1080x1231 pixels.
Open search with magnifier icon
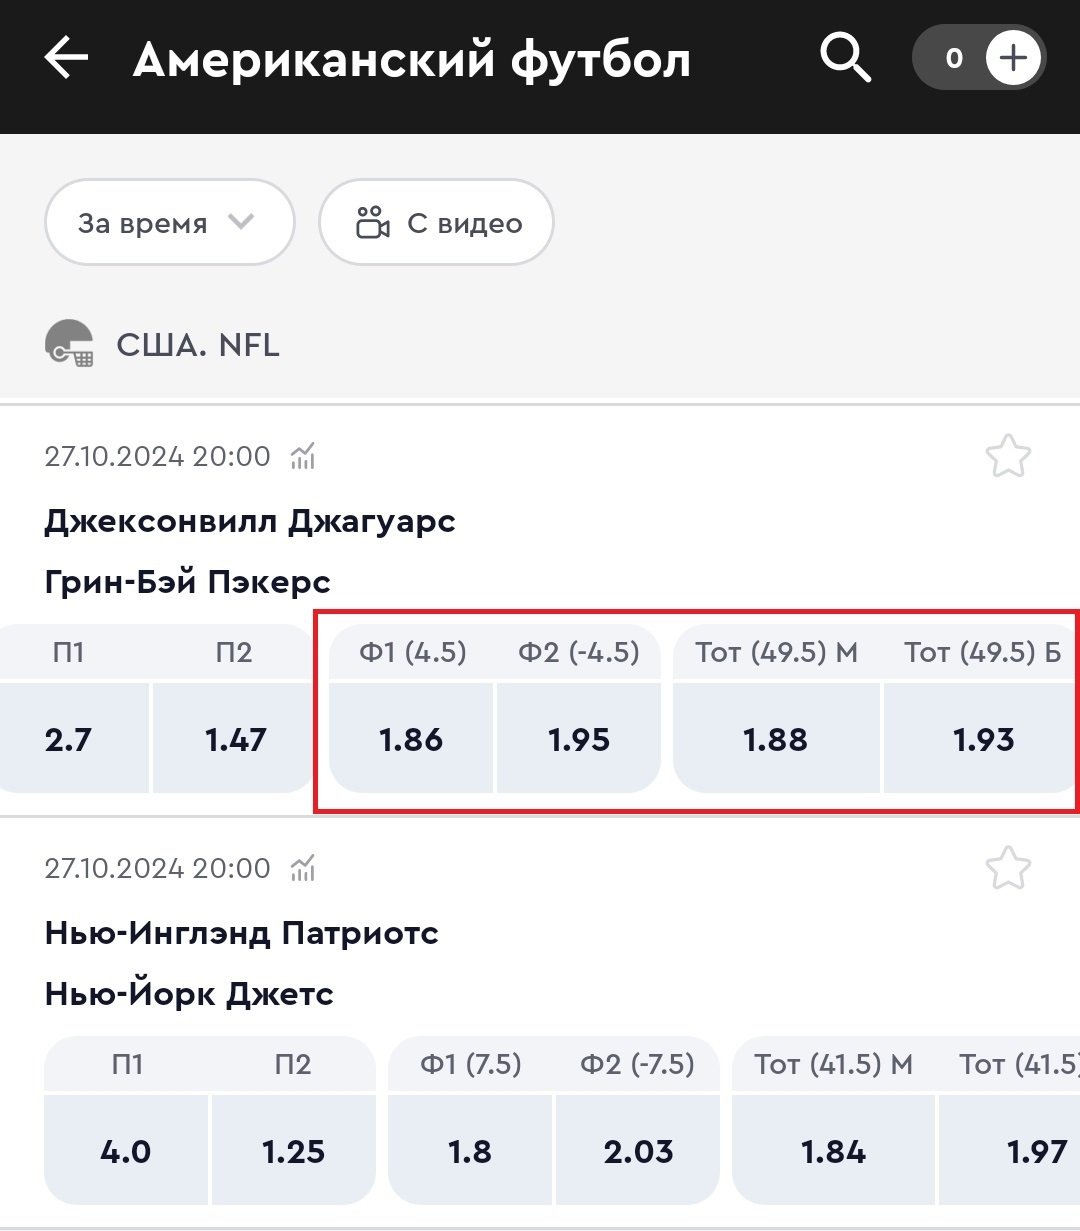tap(845, 58)
